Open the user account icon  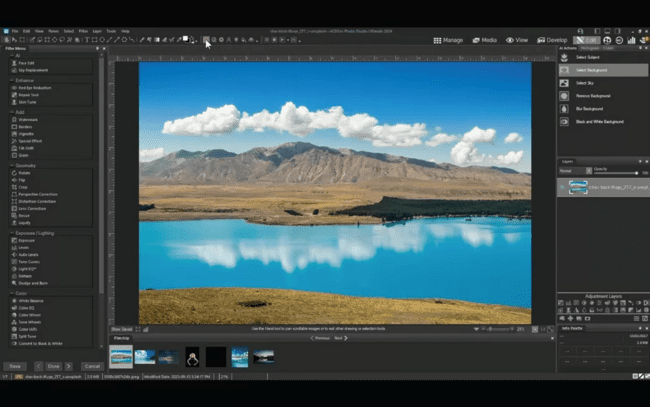pyautogui.click(x=580, y=31)
